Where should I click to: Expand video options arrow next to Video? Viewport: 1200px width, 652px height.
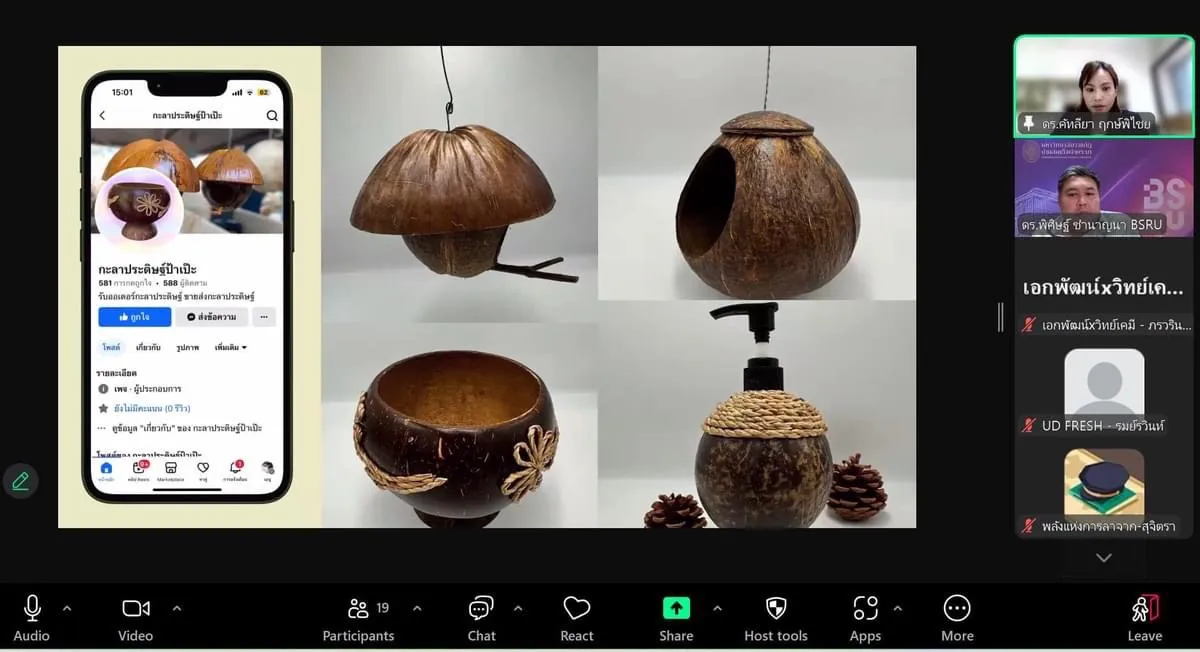point(177,608)
